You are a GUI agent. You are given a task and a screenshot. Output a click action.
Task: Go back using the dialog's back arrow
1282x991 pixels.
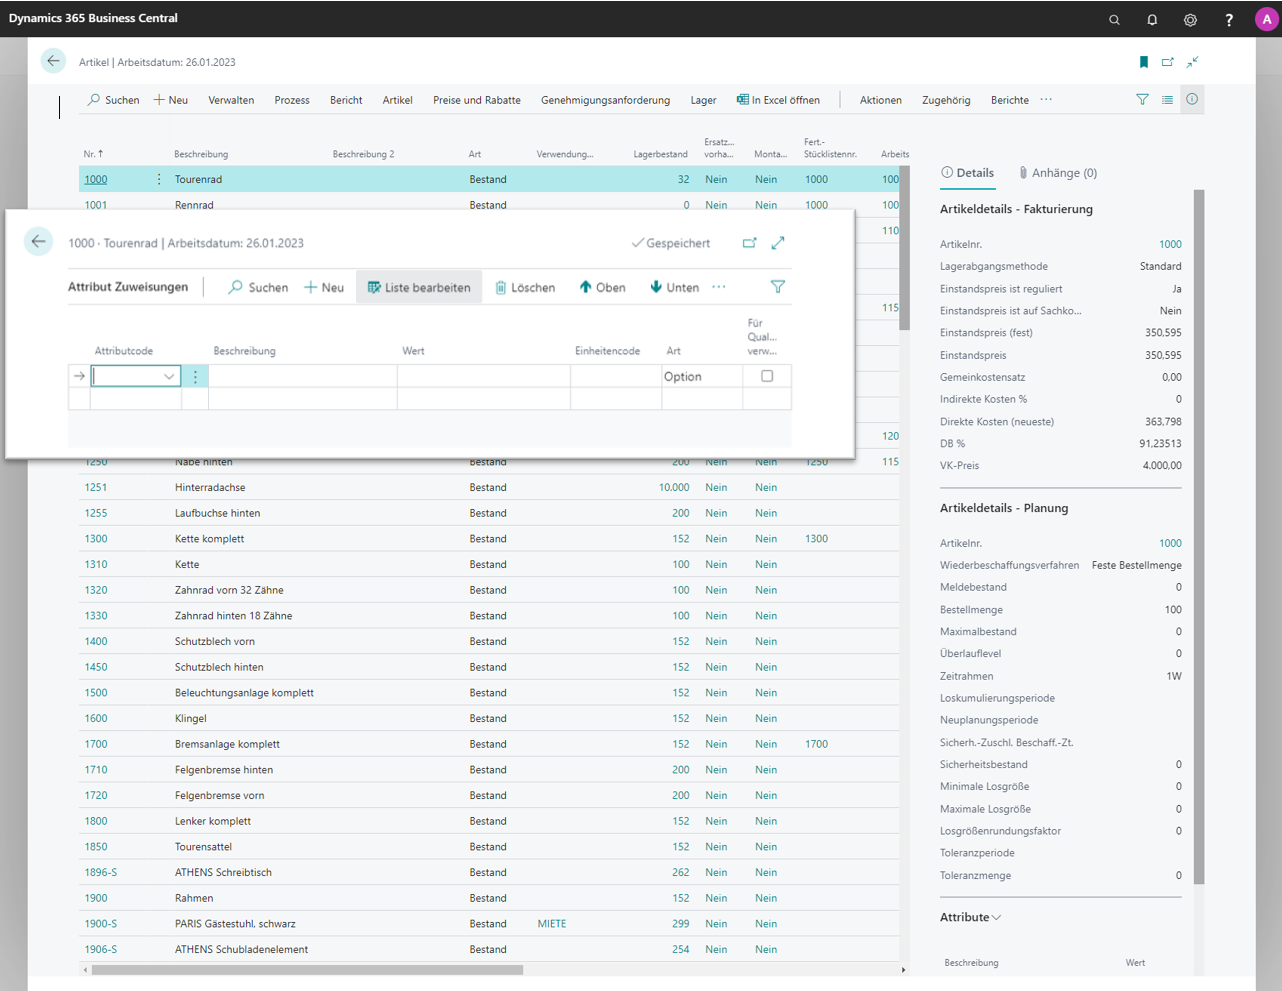click(x=38, y=242)
